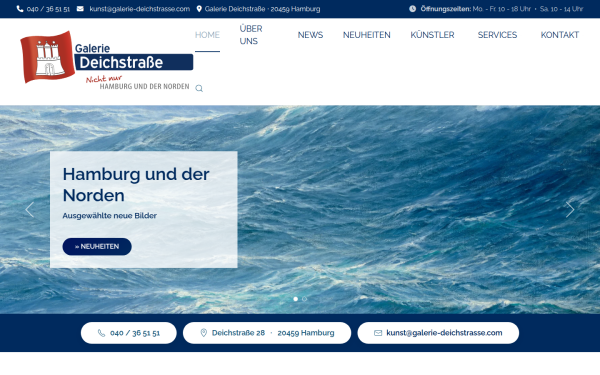Screen dimensions: 600x375
Task: Go to next slide arrow
Action: (570, 210)
